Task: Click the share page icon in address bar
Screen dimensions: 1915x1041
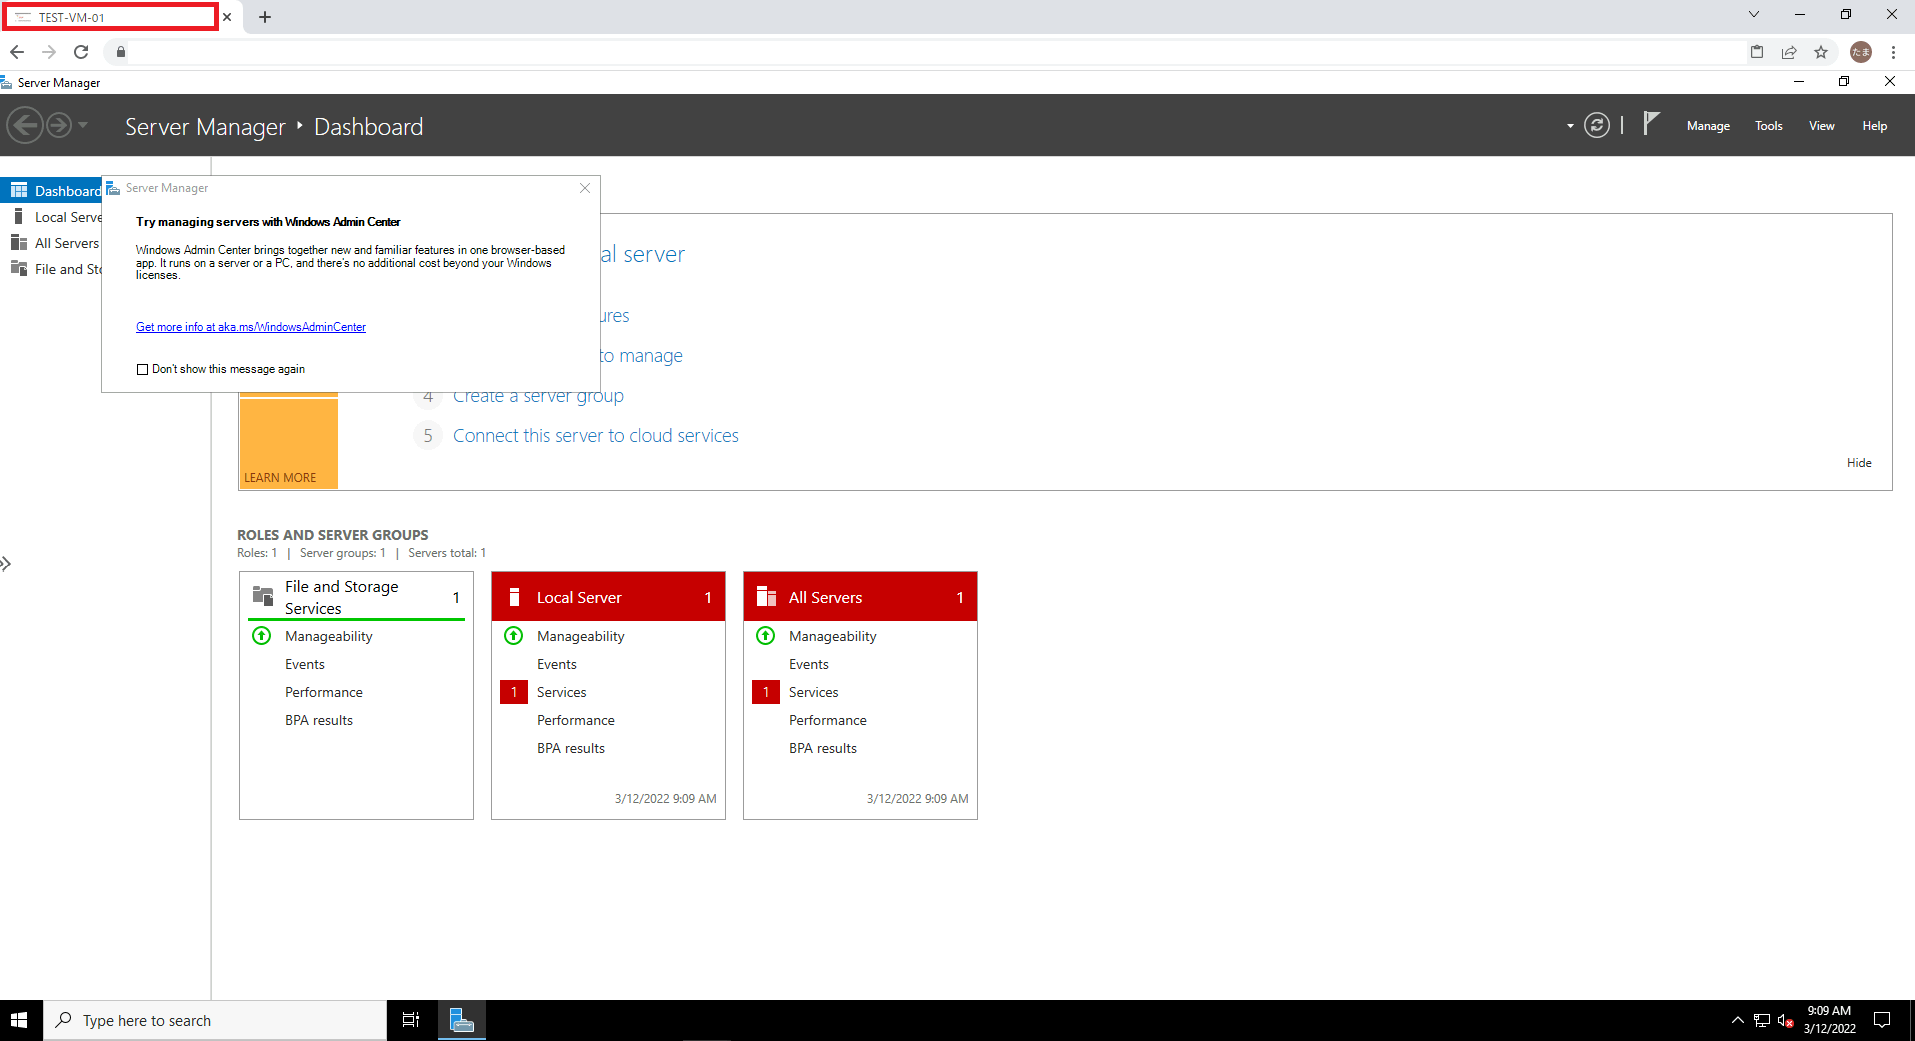Action: [x=1789, y=52]
